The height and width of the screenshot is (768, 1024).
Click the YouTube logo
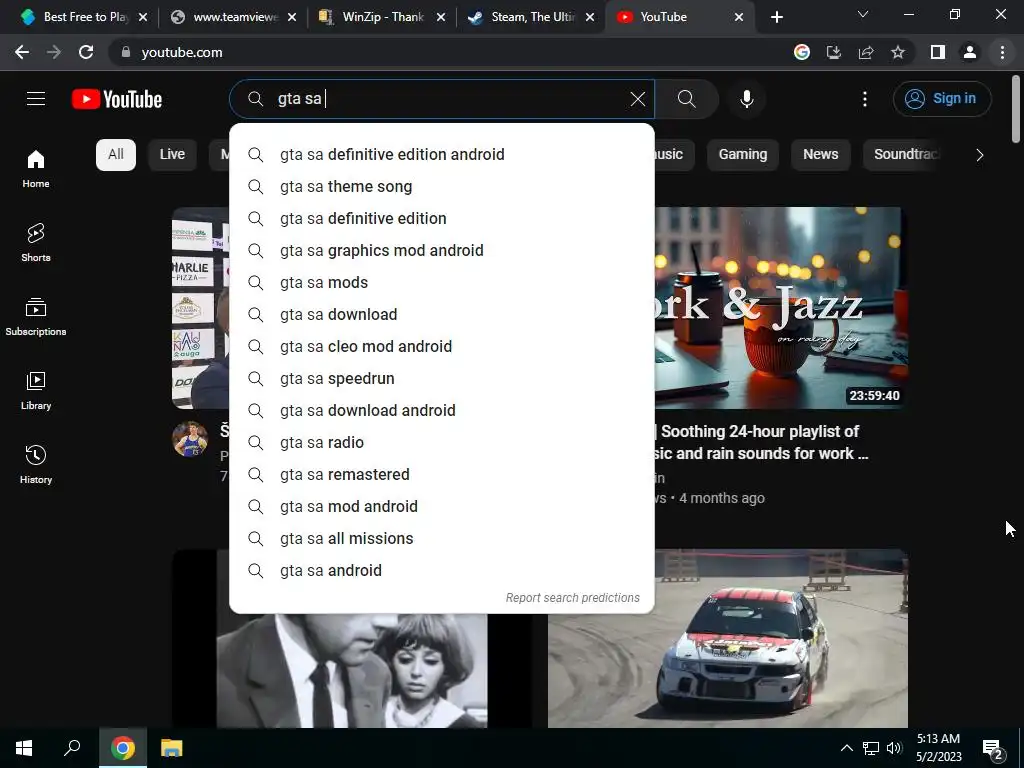coord(117,99)
